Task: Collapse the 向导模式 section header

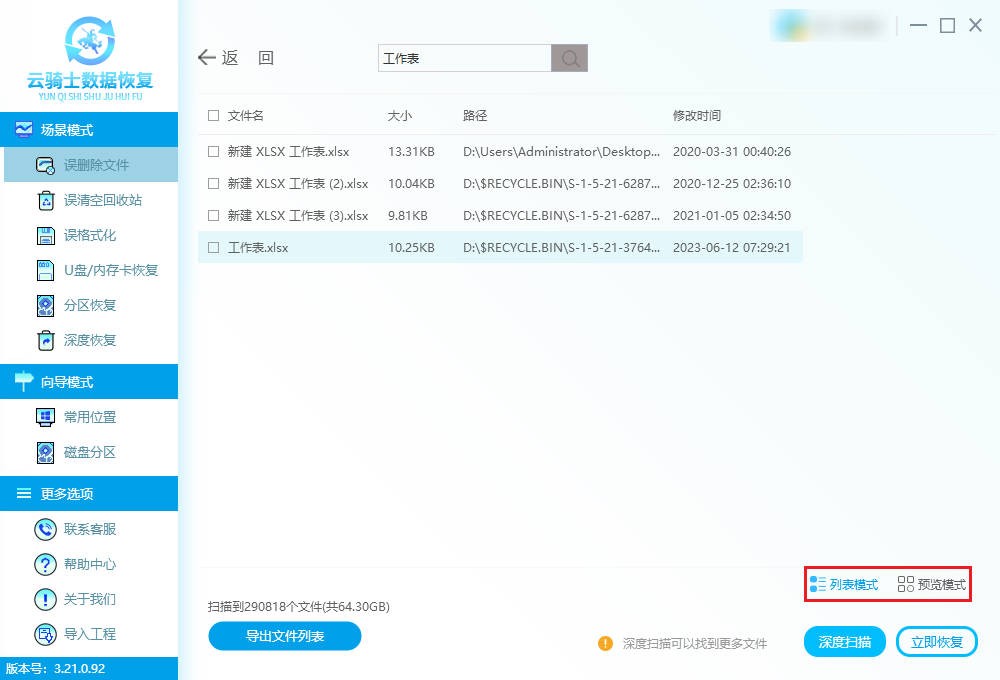Action: tap(89, 382)
